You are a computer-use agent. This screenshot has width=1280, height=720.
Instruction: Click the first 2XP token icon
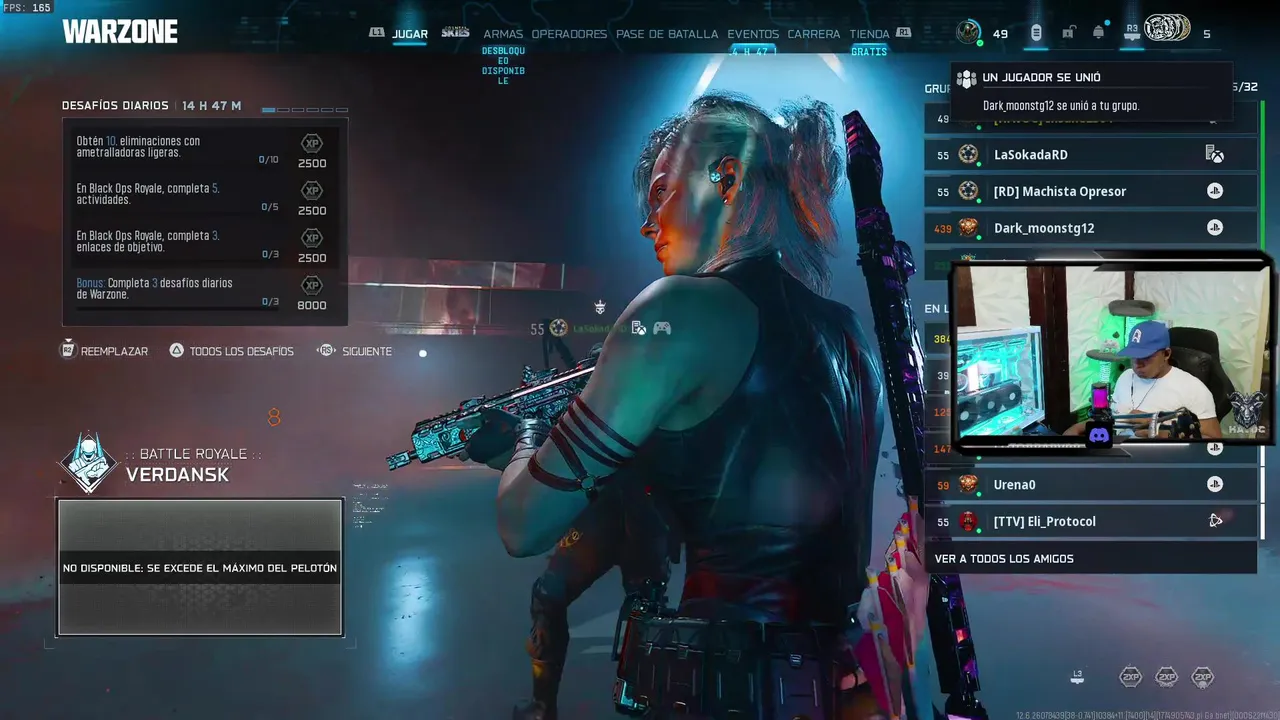tap(1131, 677)
